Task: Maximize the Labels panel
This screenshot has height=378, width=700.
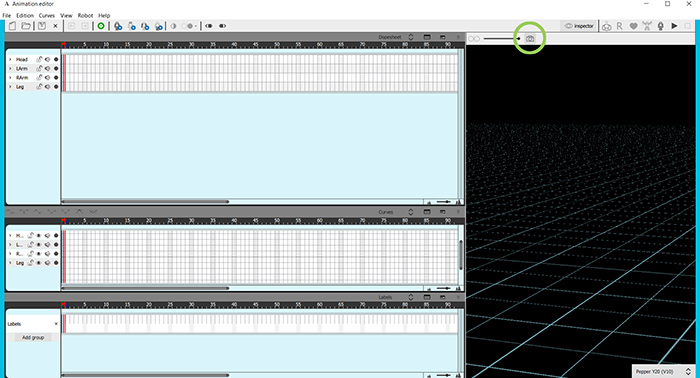Action: 427,297
